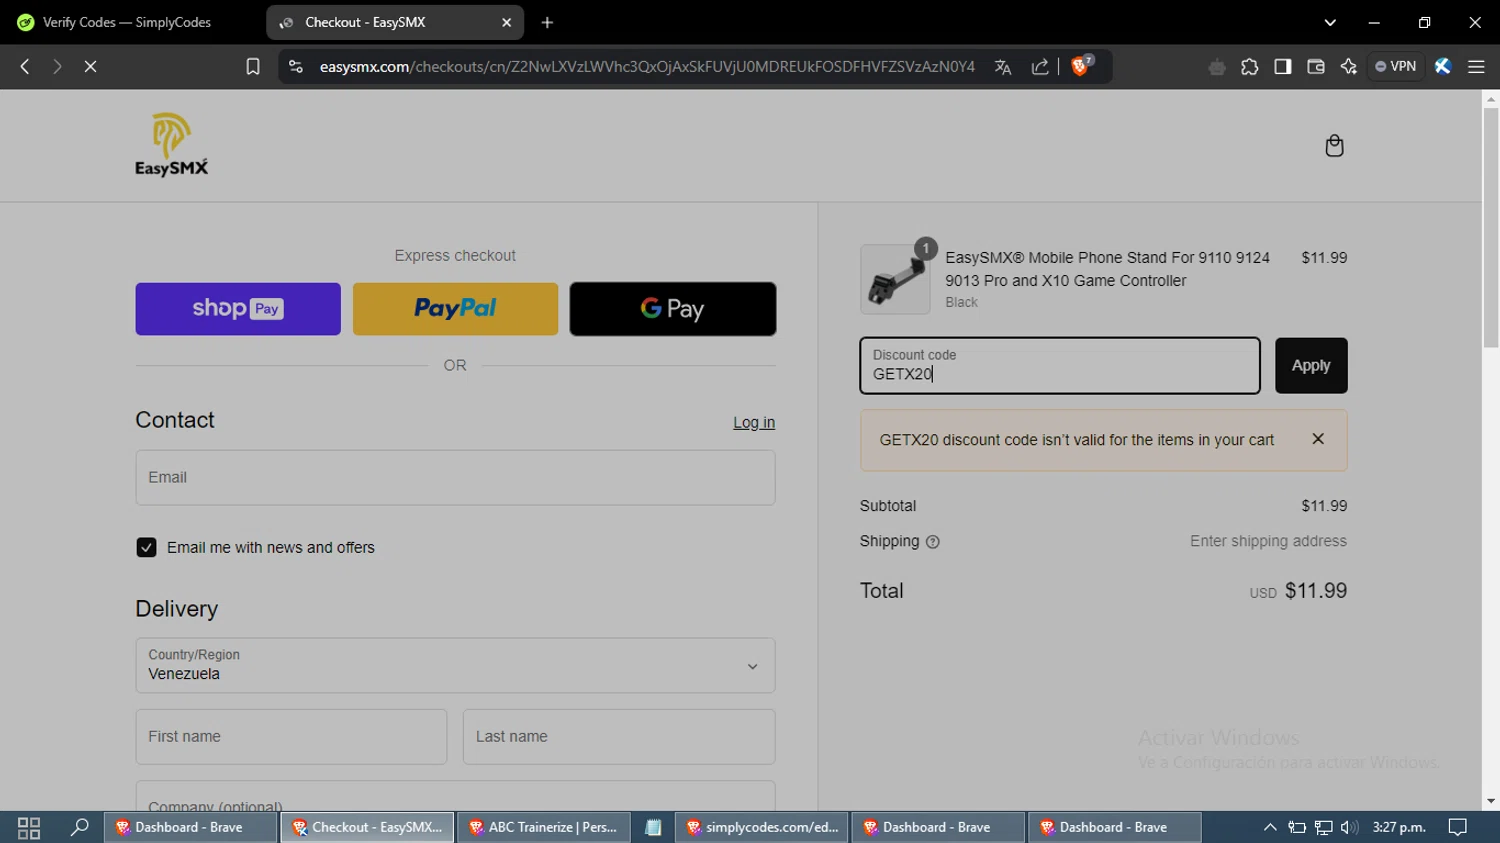This screenshot has height=843, width=1500.
Task: Click the Last name field
Action: [619, 737]
